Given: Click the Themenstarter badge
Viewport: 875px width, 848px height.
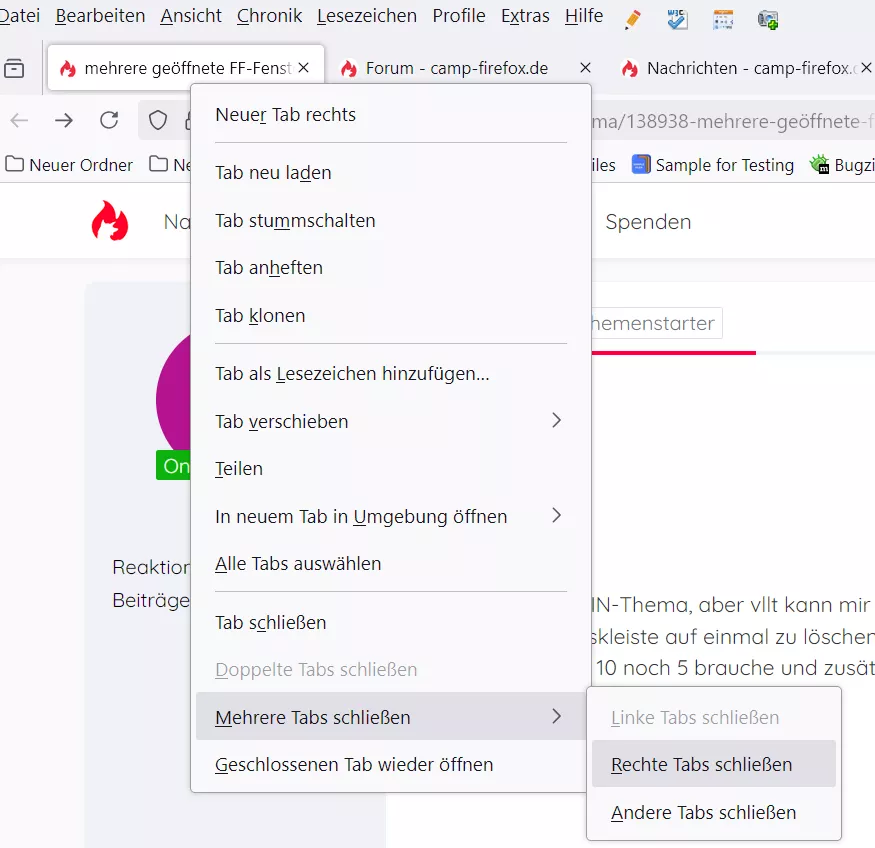Looking at the screenshot, I should 655,323.
